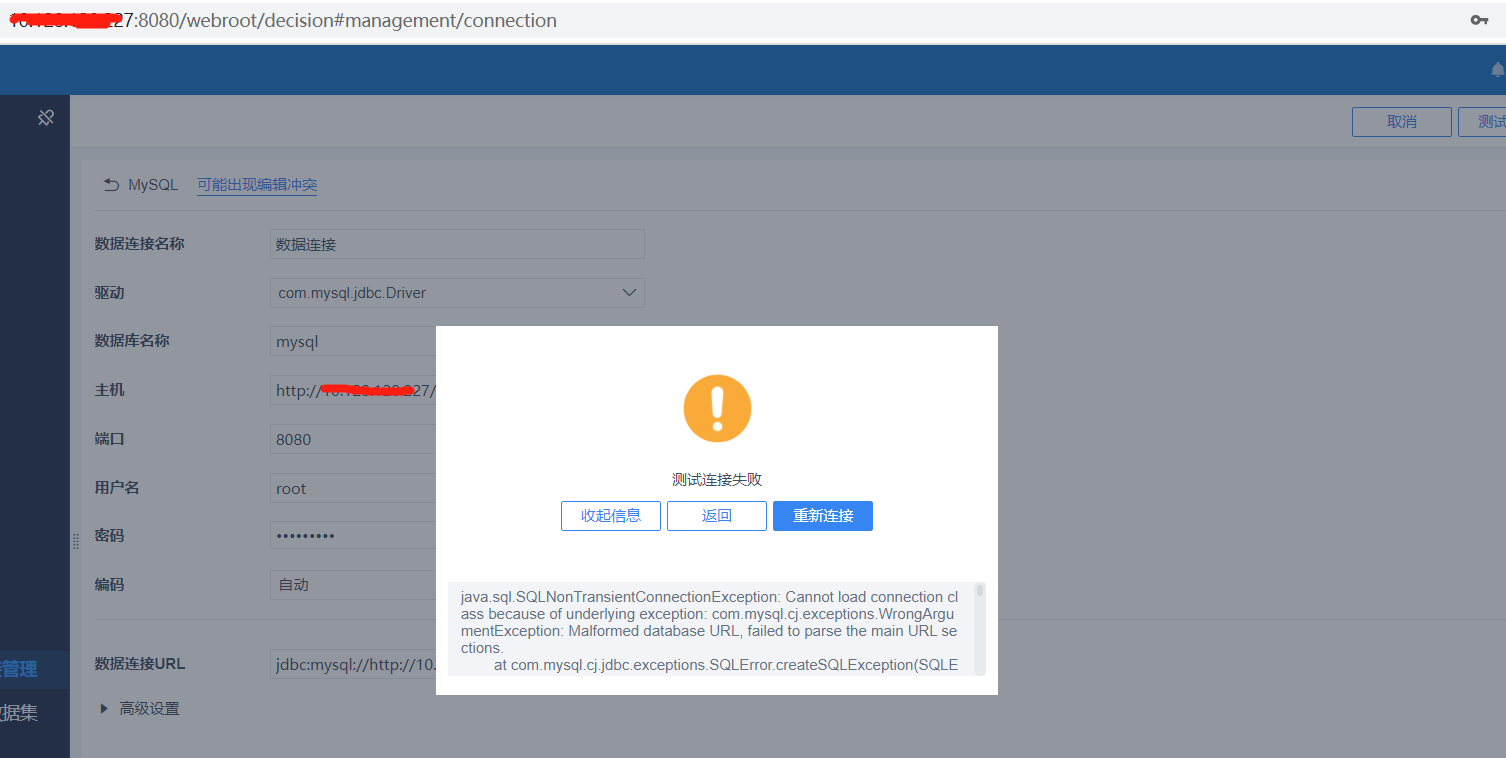1506x758 pixels.
Task: Click the 密码 password field
Action: click(x=353, y=536)
